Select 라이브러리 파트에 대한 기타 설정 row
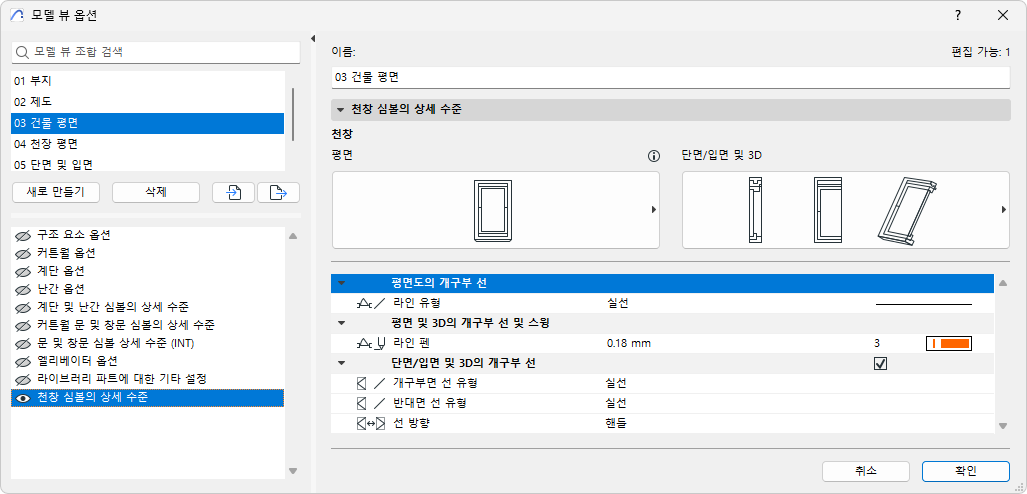1027x494 pixels. coord(147,379)
